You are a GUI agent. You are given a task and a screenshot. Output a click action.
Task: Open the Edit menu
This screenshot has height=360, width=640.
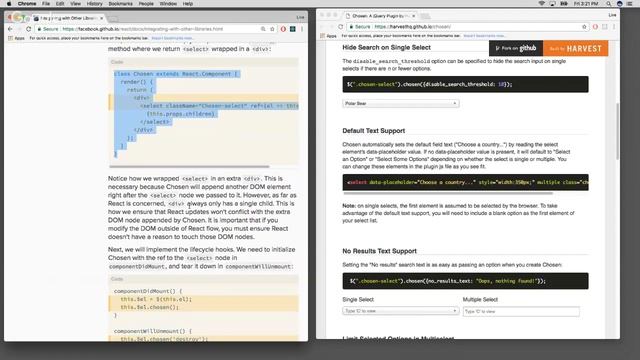(x=60, y=4)
